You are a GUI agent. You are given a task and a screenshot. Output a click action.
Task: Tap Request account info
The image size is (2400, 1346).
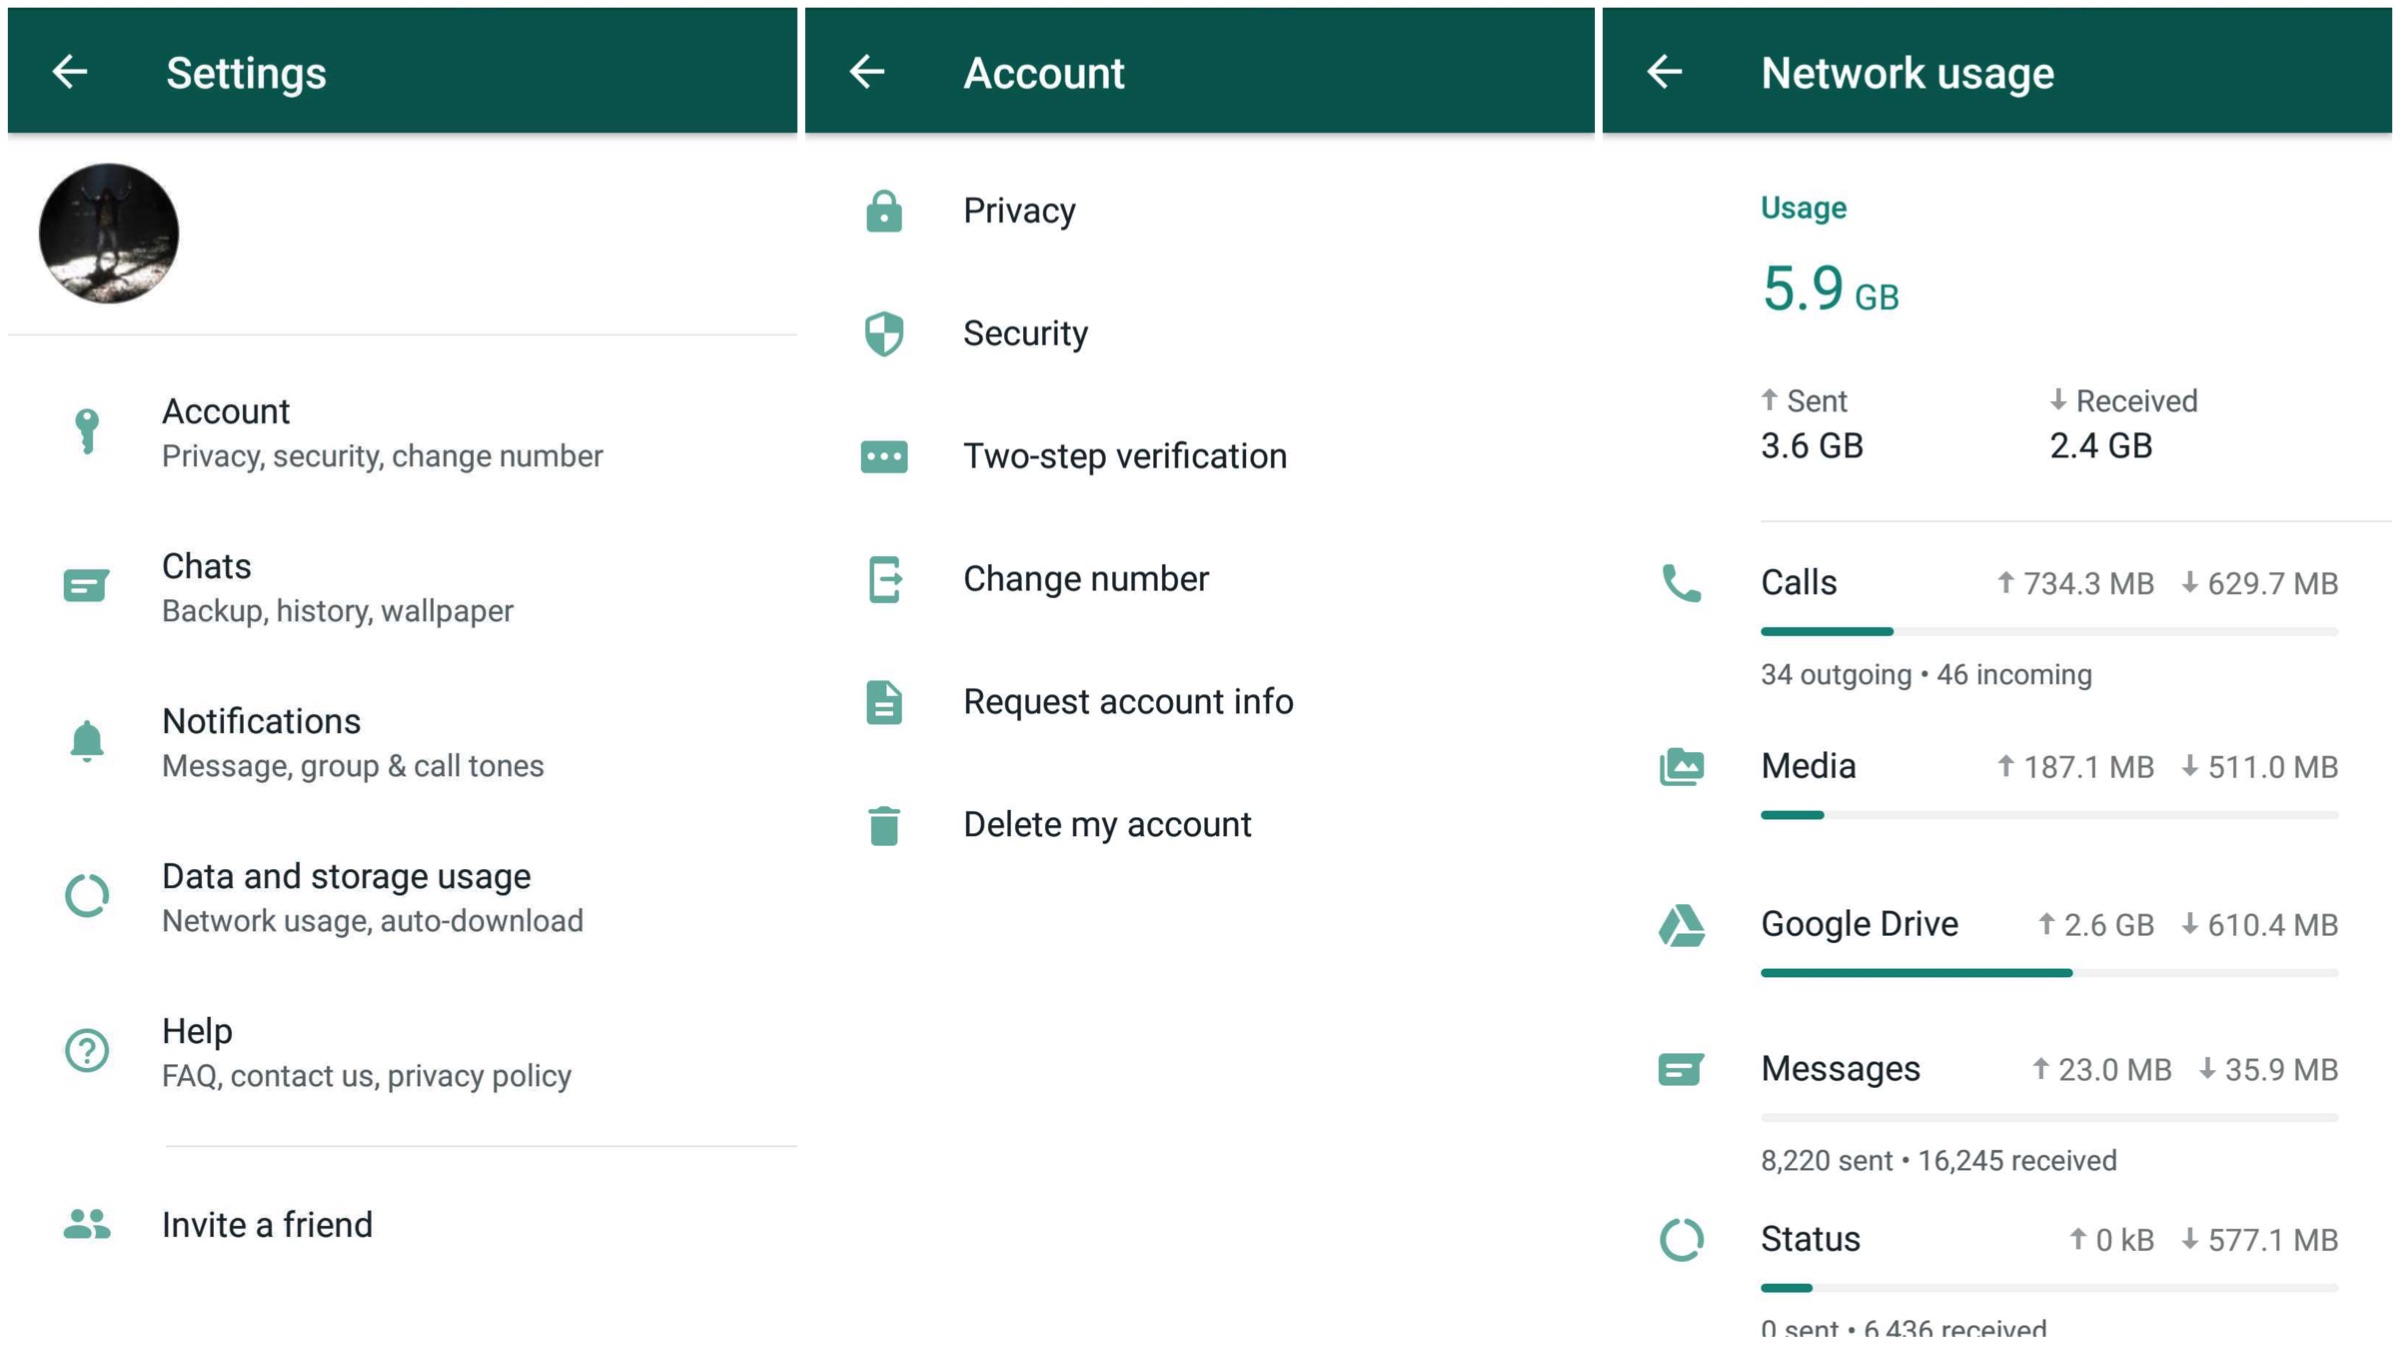pyautogui.click(x=1127, y=702)
